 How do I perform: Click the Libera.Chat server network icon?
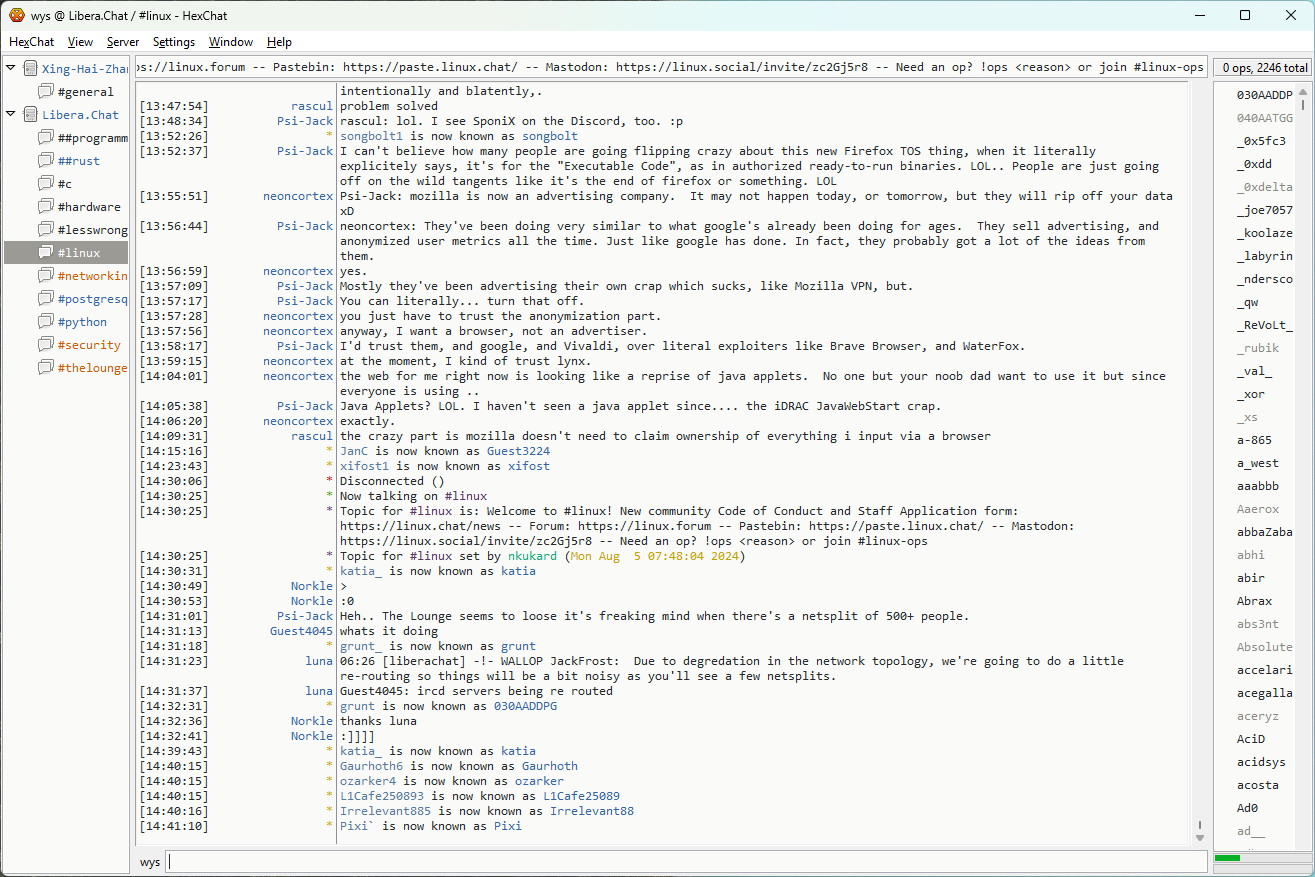pos(31,115)
